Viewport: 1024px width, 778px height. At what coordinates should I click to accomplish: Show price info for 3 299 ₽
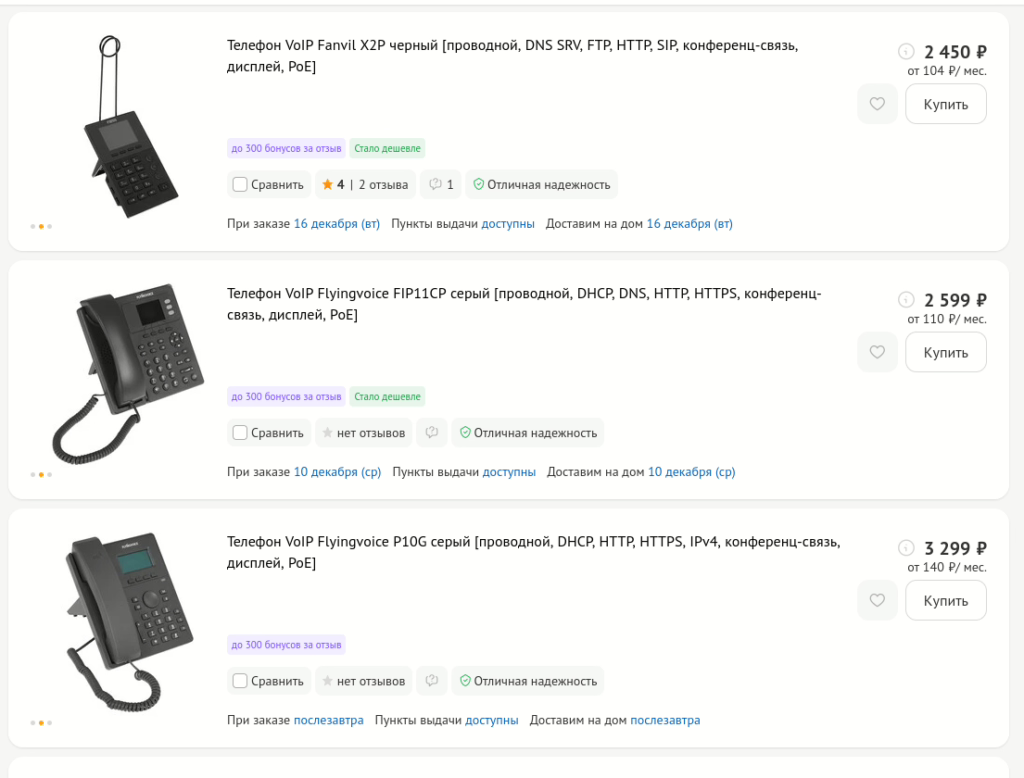coord(906,547)
